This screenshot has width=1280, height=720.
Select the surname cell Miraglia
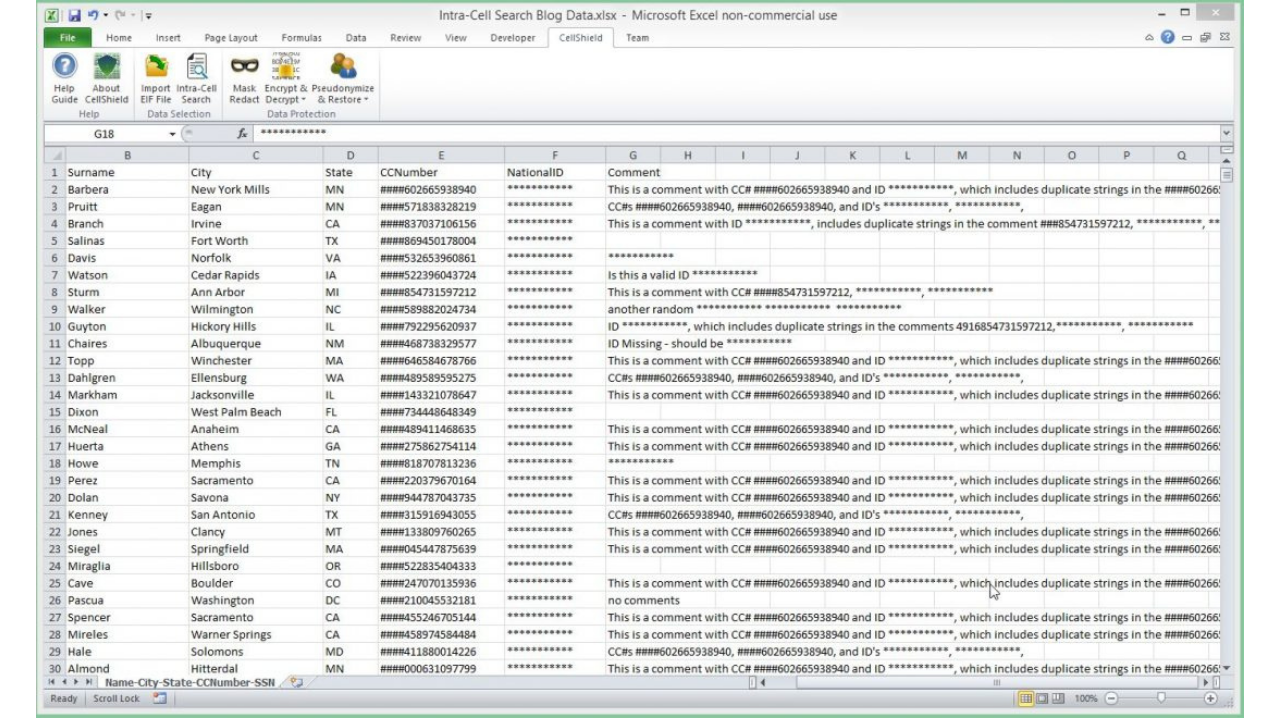pyautogui.click(x=127, y=566)
